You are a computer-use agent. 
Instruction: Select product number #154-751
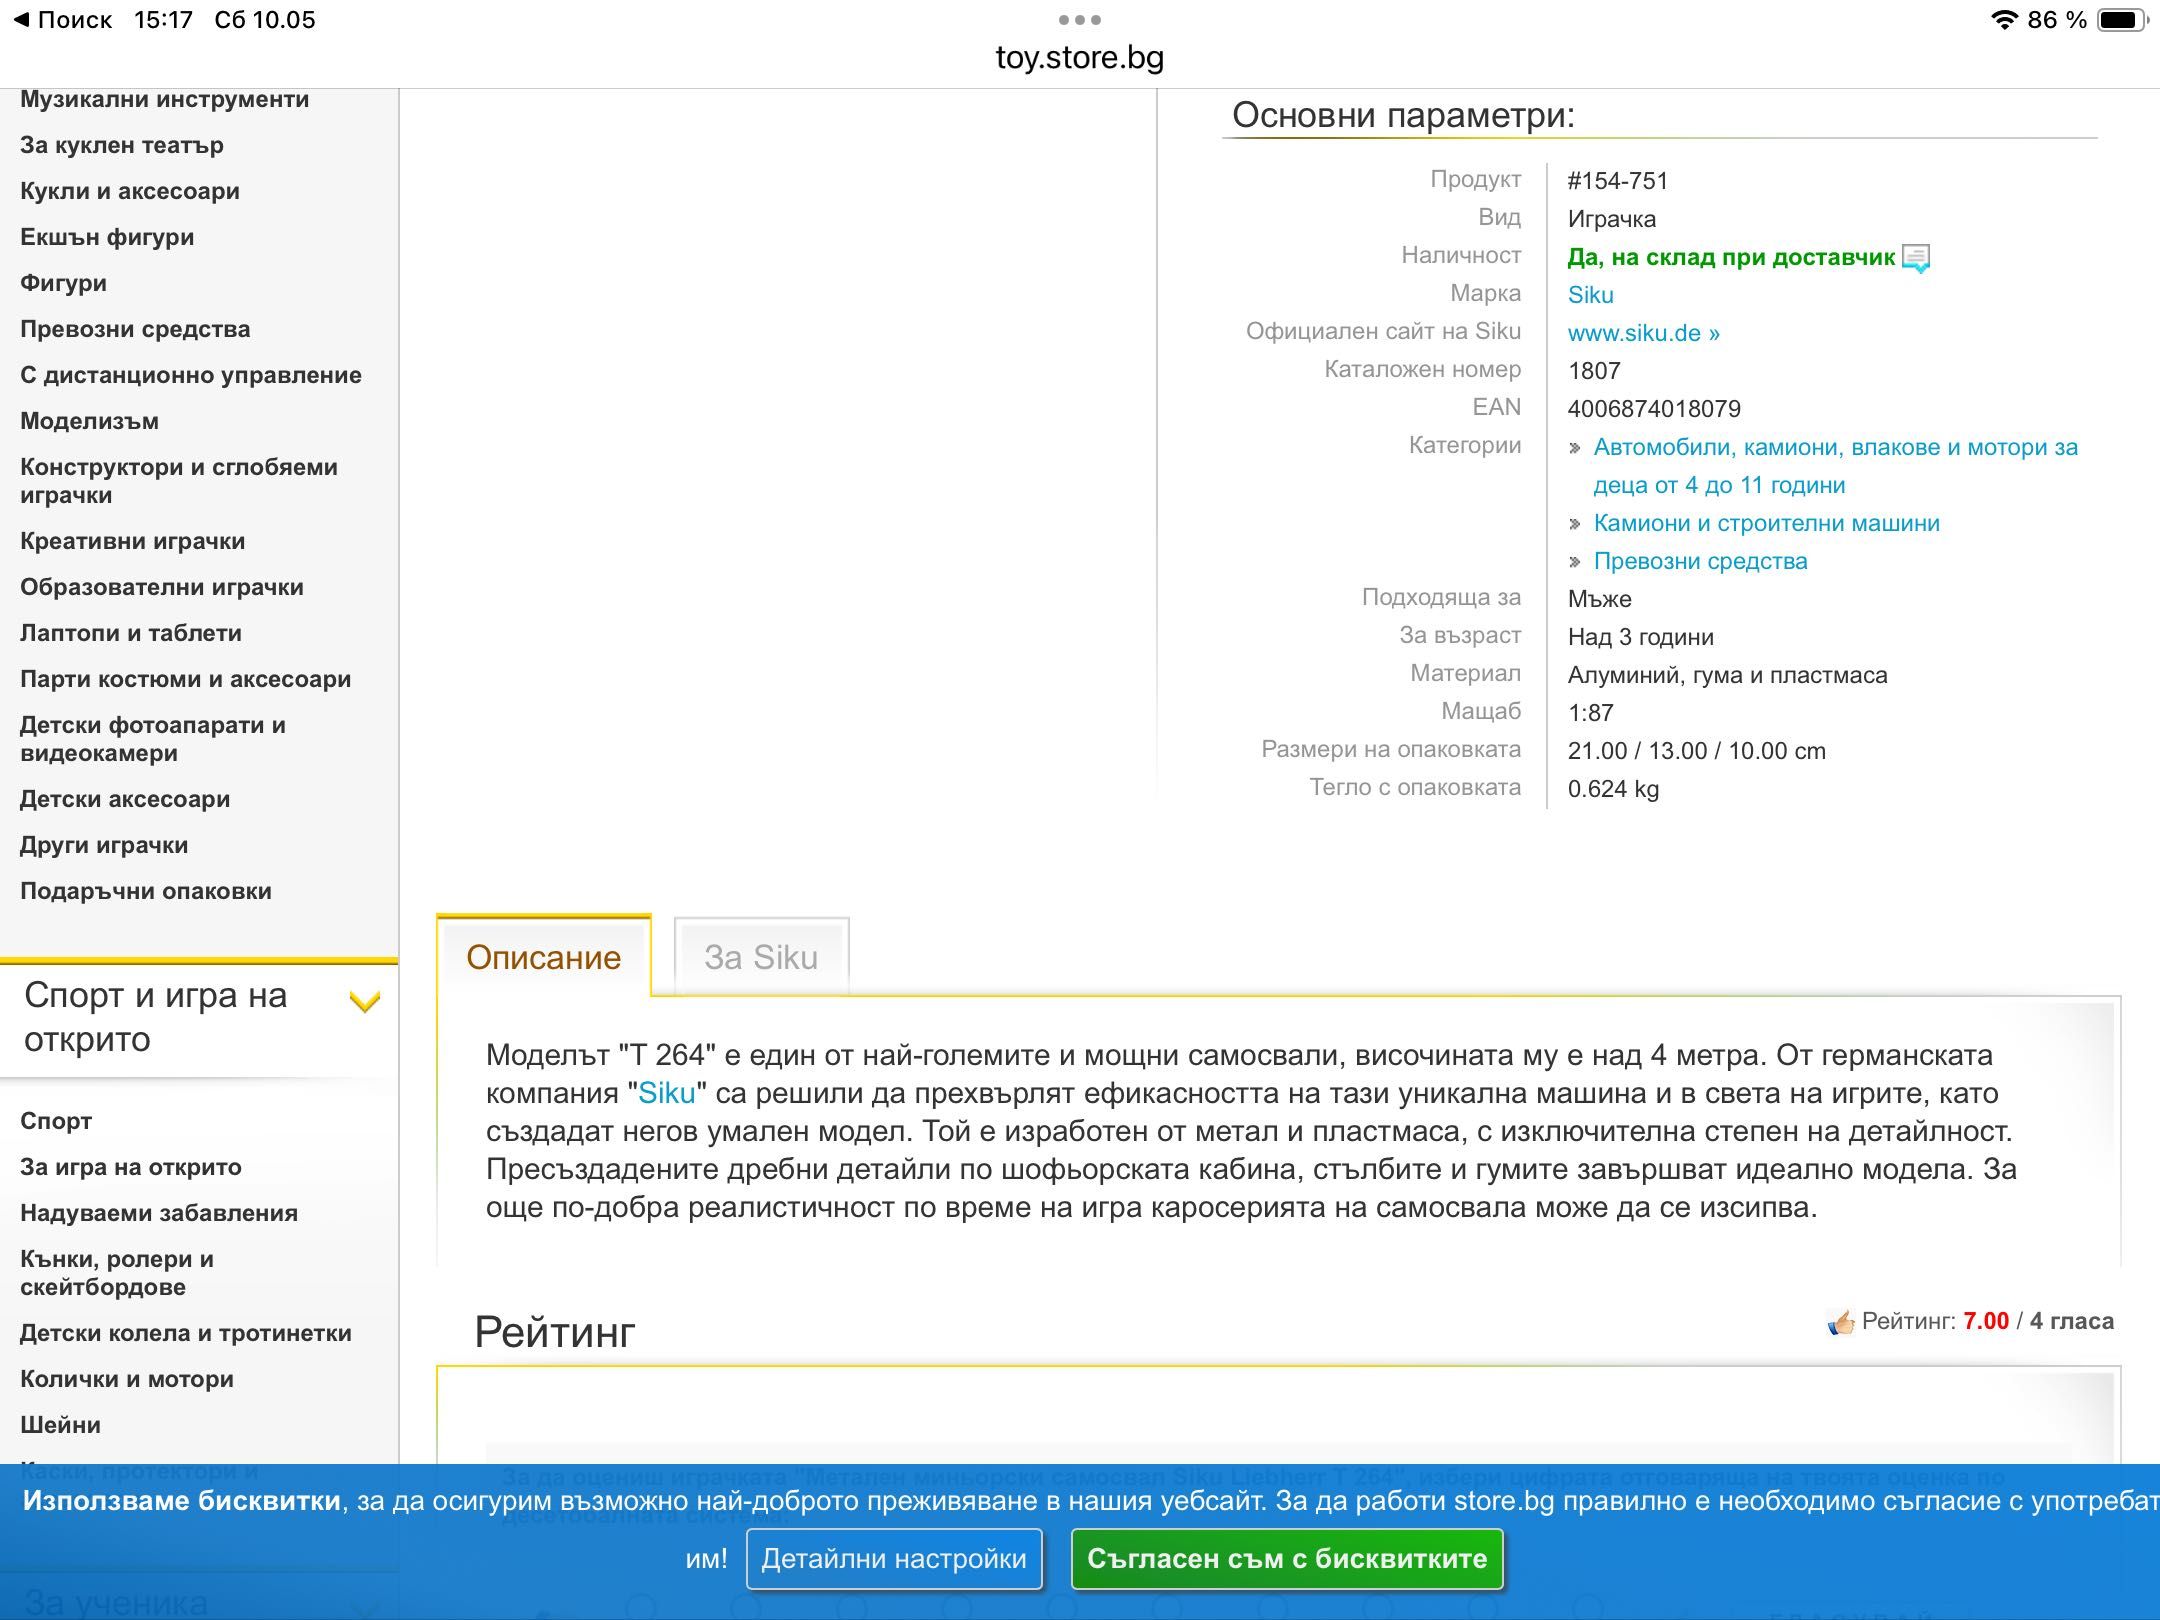coord(1618,181)
